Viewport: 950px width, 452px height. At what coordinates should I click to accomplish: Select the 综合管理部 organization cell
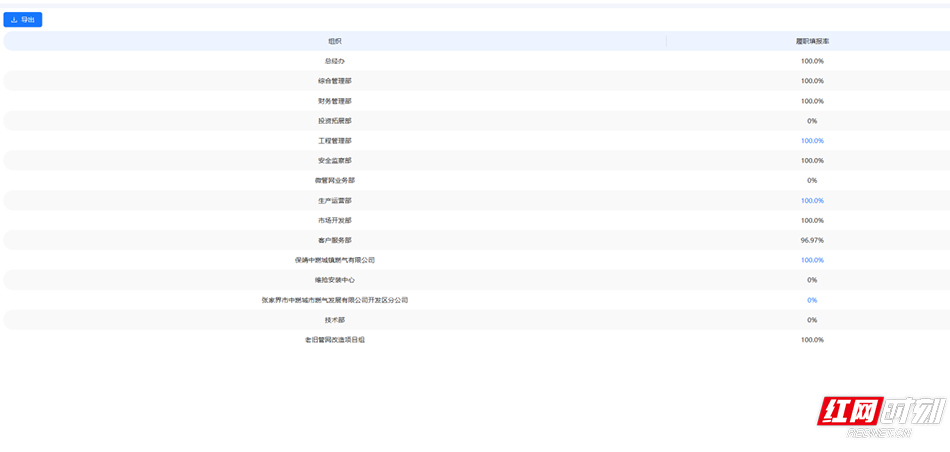point(335,81)
